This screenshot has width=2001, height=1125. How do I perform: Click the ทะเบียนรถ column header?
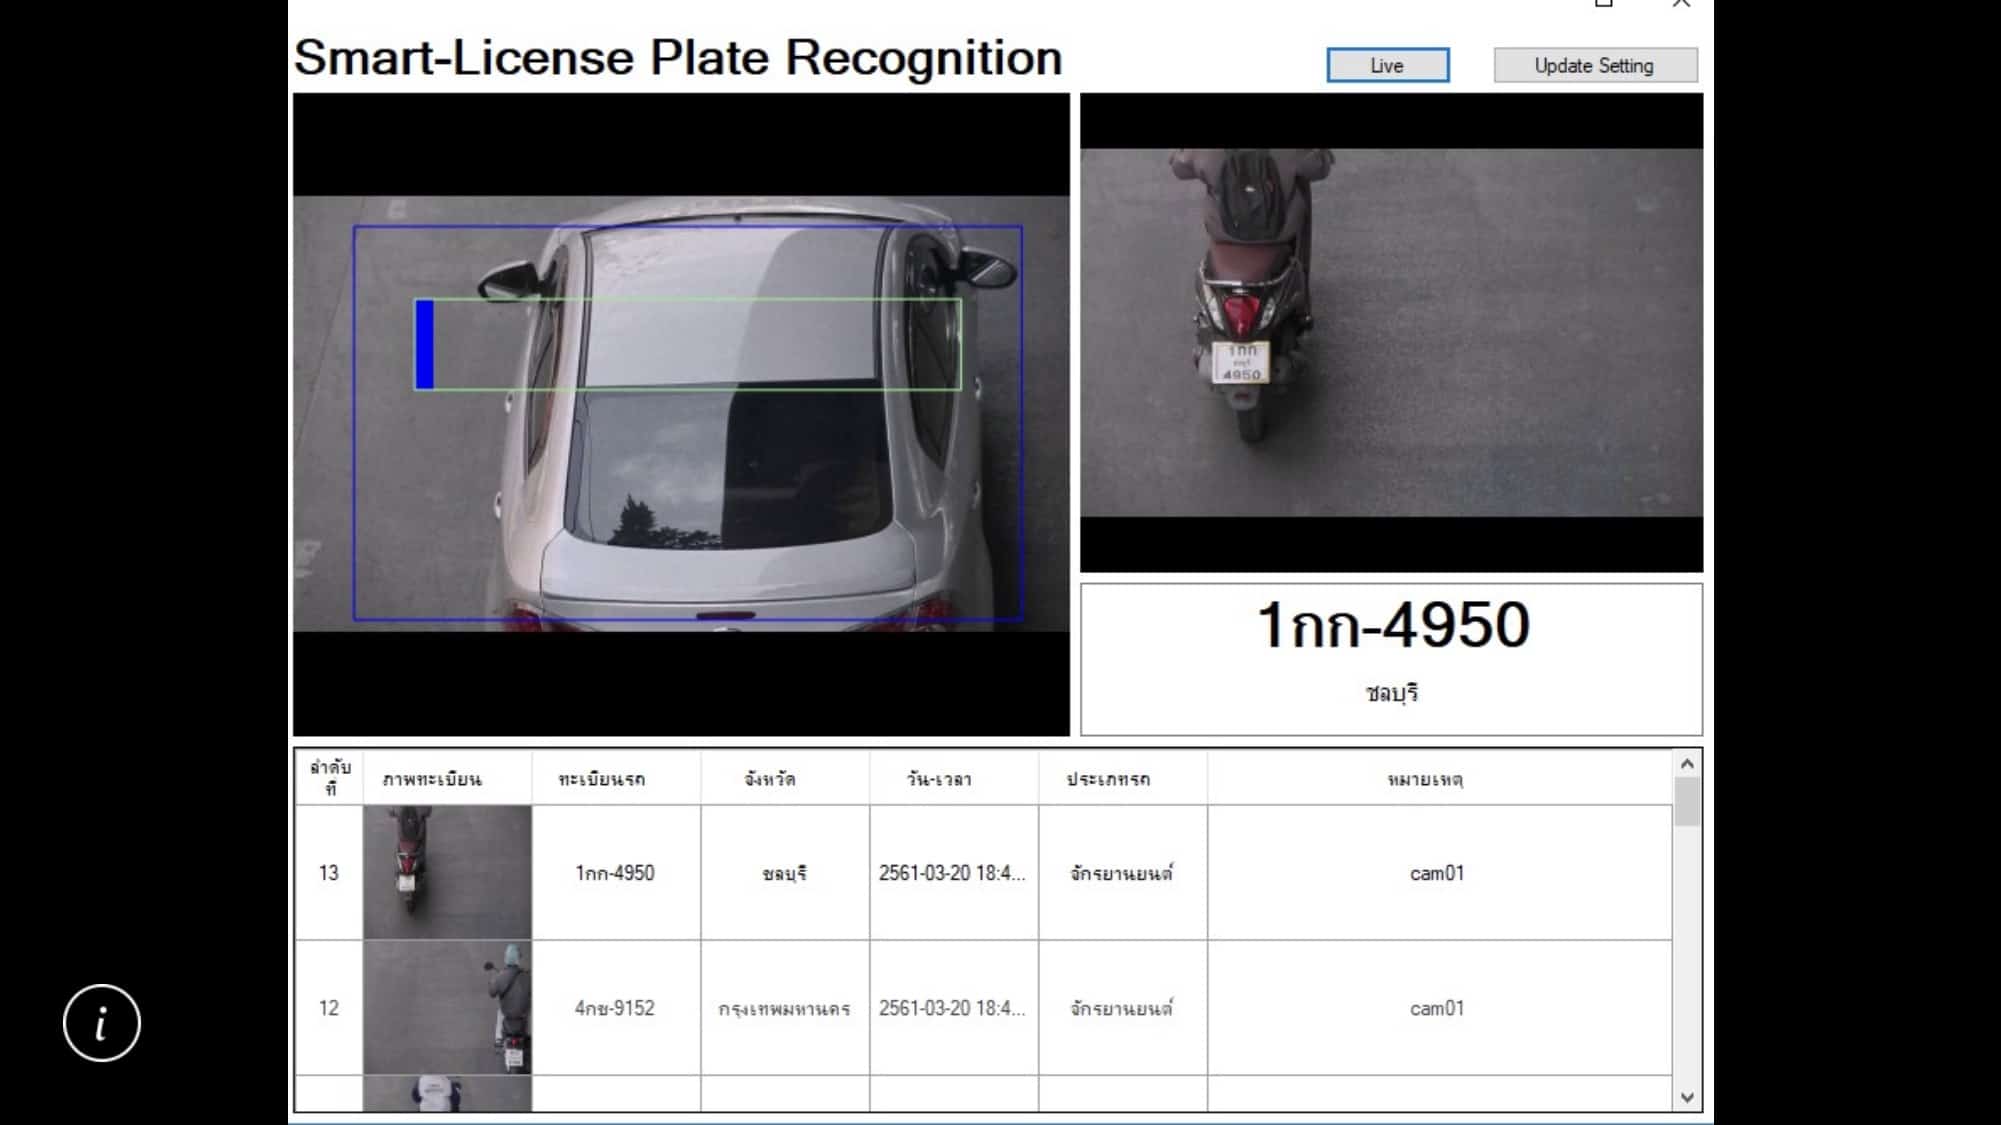click(x=602, y=779)
